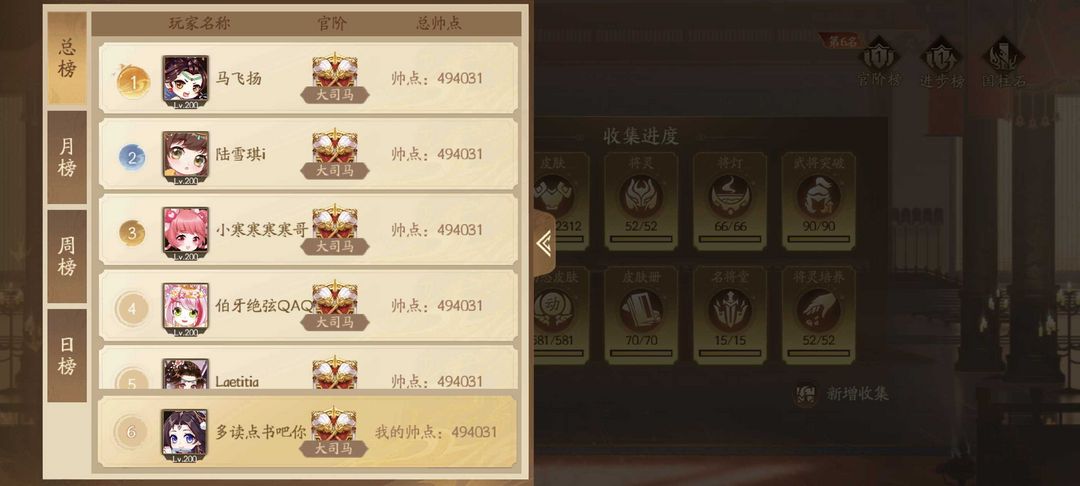This screenshot has width=1080, height=486.
Task: Open the 皮肤册 collection icon
Action: tap(641, 315)
